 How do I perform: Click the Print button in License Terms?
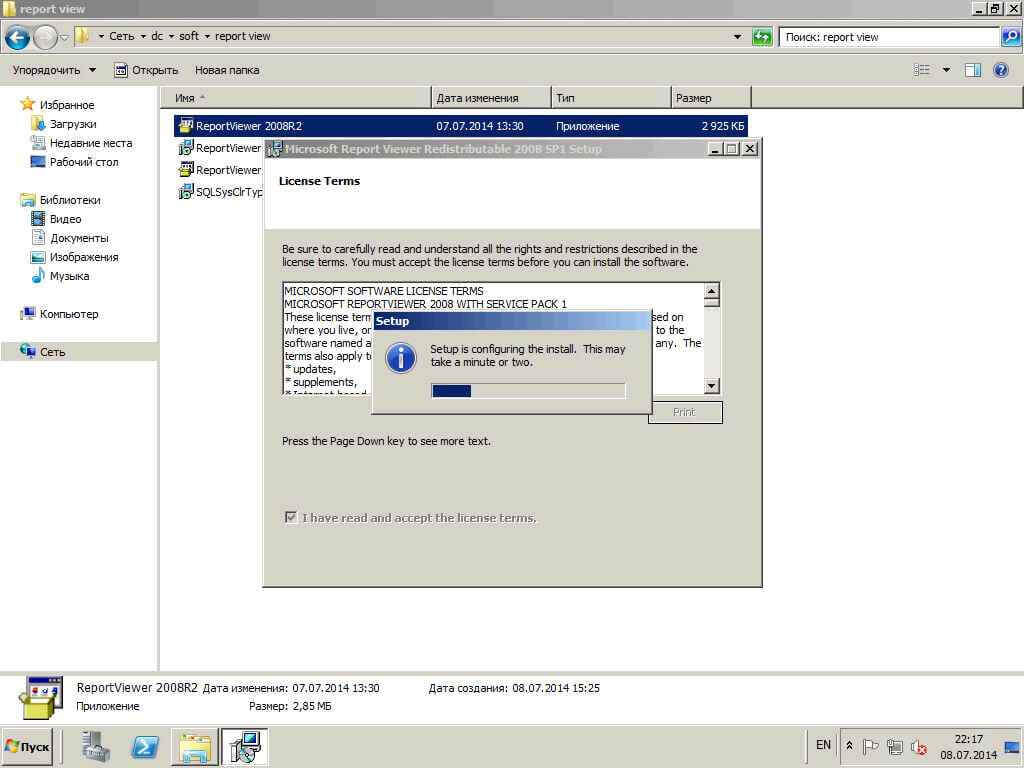pos(685,412)
